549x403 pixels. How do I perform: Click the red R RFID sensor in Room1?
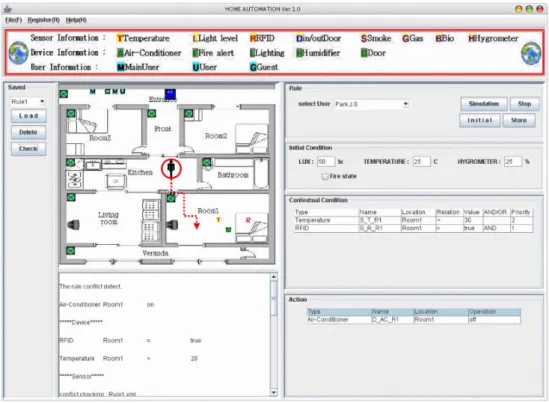pos(248,220)
